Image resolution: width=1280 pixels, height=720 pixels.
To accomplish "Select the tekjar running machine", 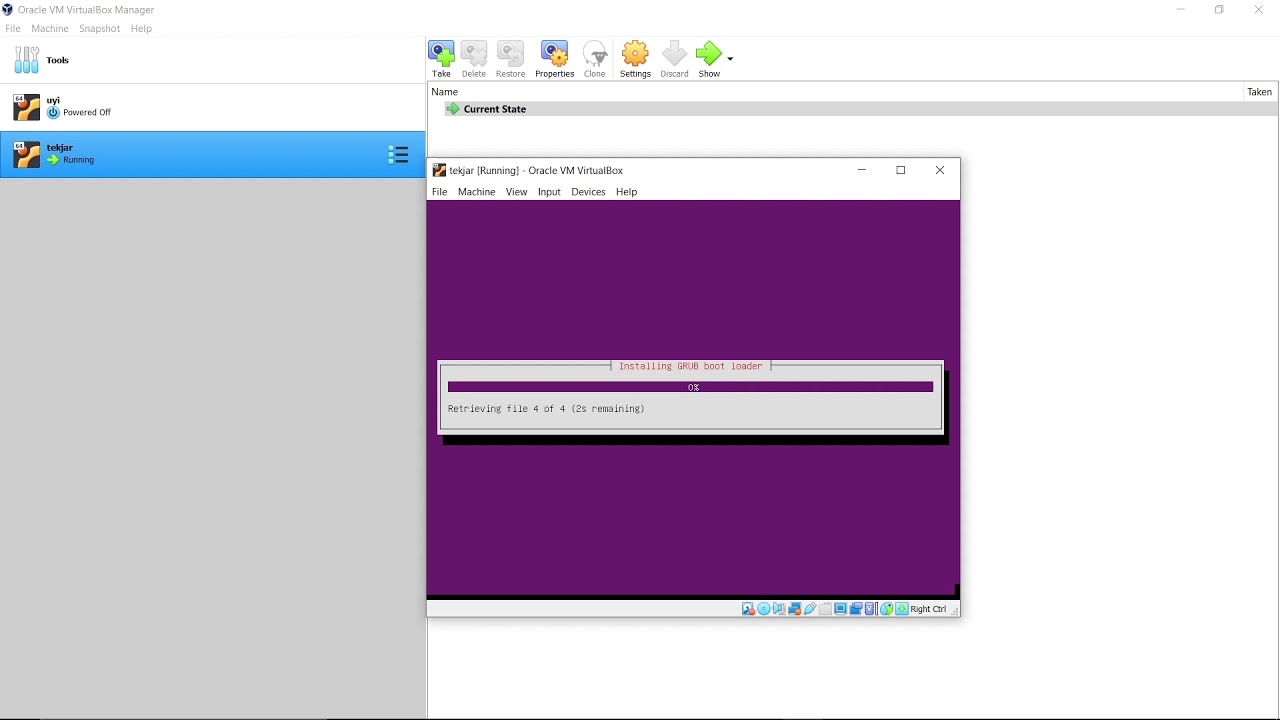I will 213,154.
